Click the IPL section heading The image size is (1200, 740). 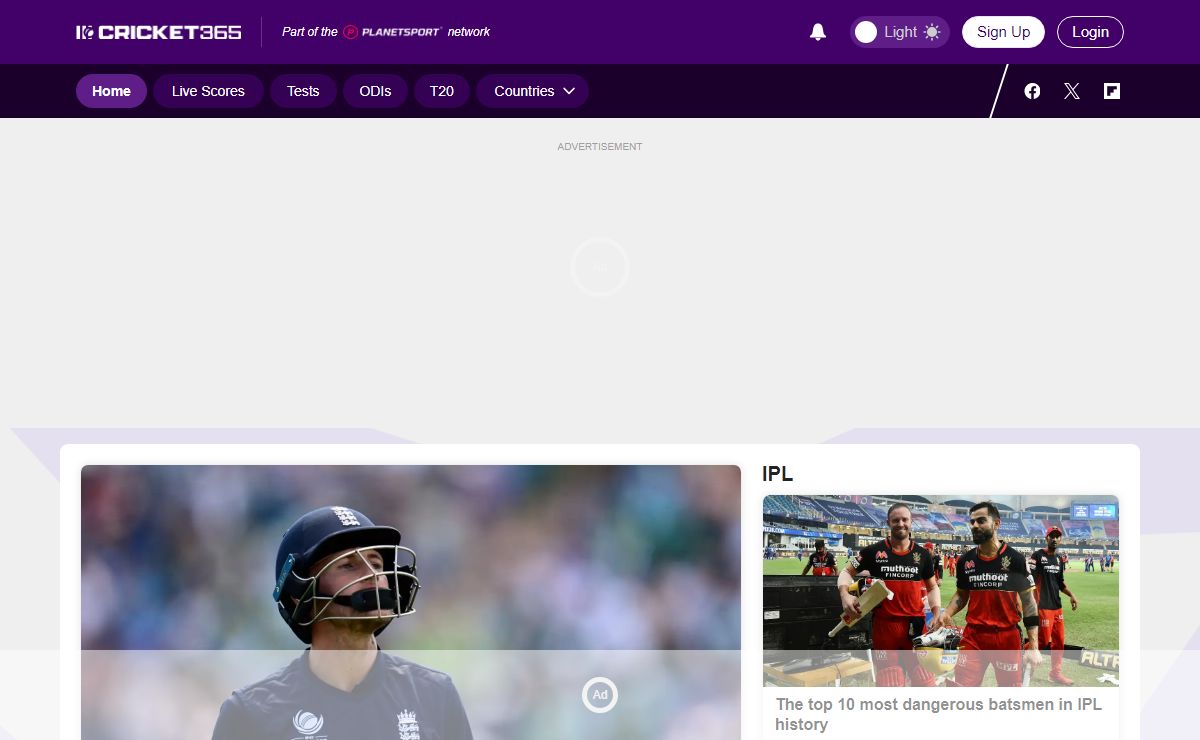coord(777,474)
